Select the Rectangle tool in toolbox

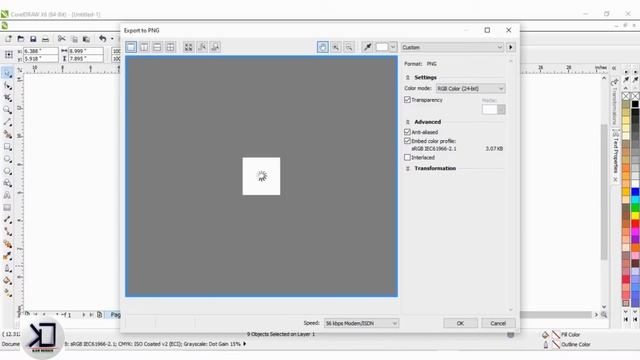[x=7, y=147]
